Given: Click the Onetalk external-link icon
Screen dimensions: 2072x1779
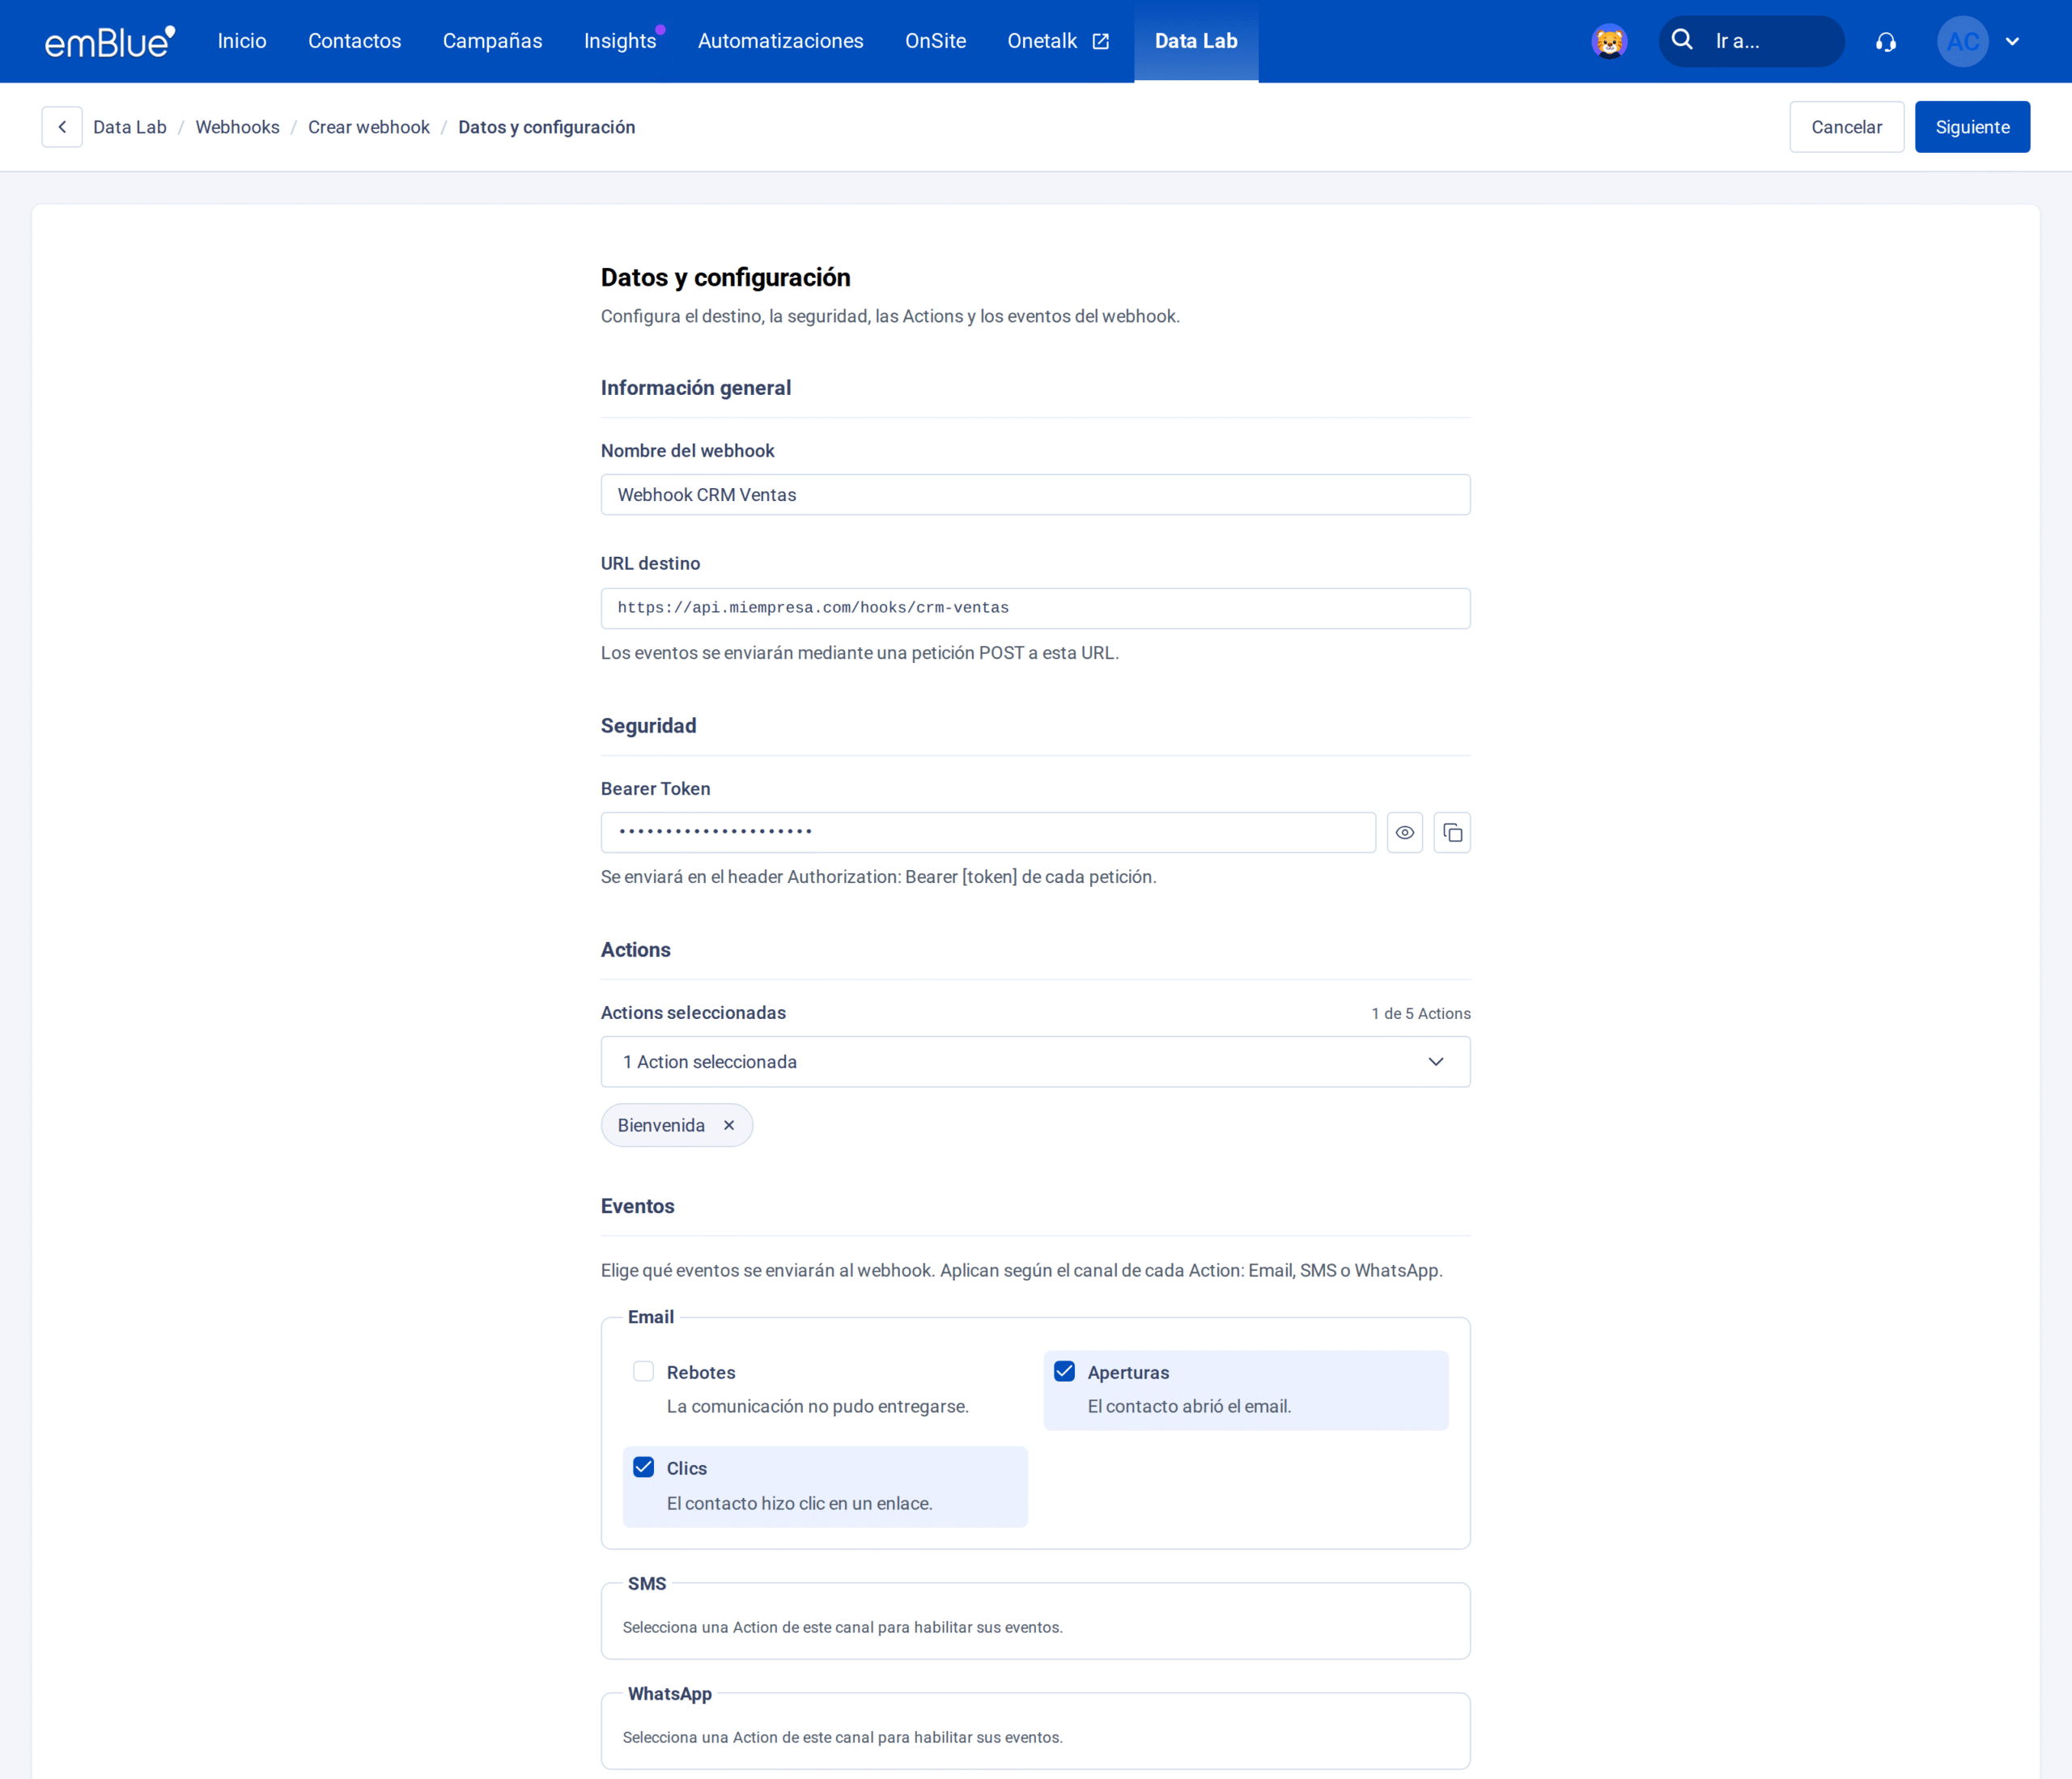Looking at the screenshot, I should (1100, 41).
